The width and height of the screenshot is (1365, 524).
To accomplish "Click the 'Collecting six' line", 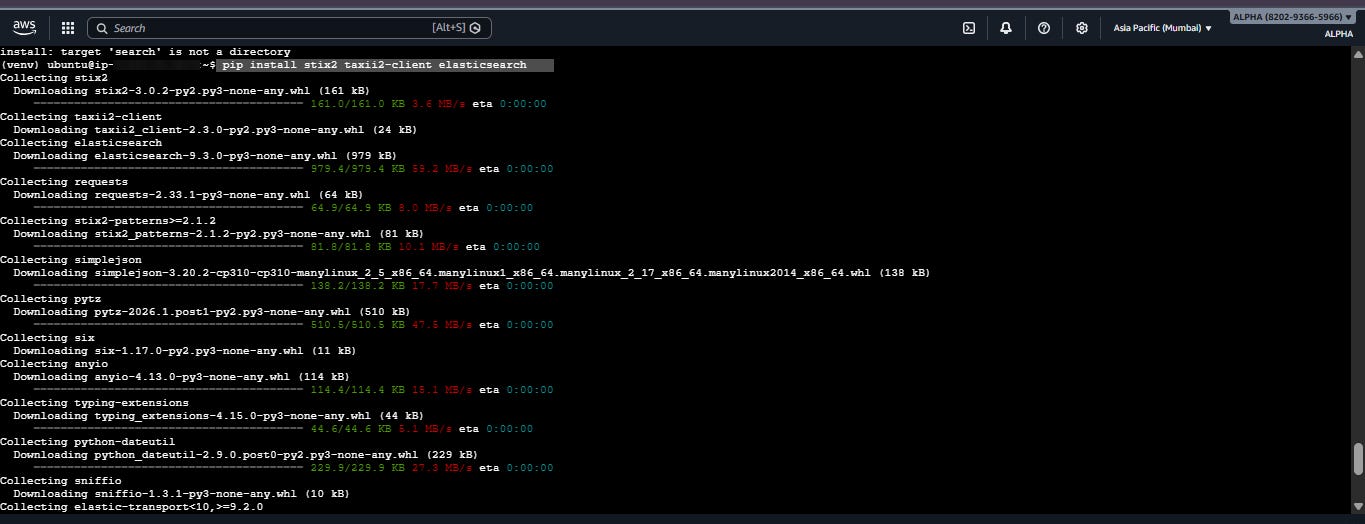I will 47,338.
